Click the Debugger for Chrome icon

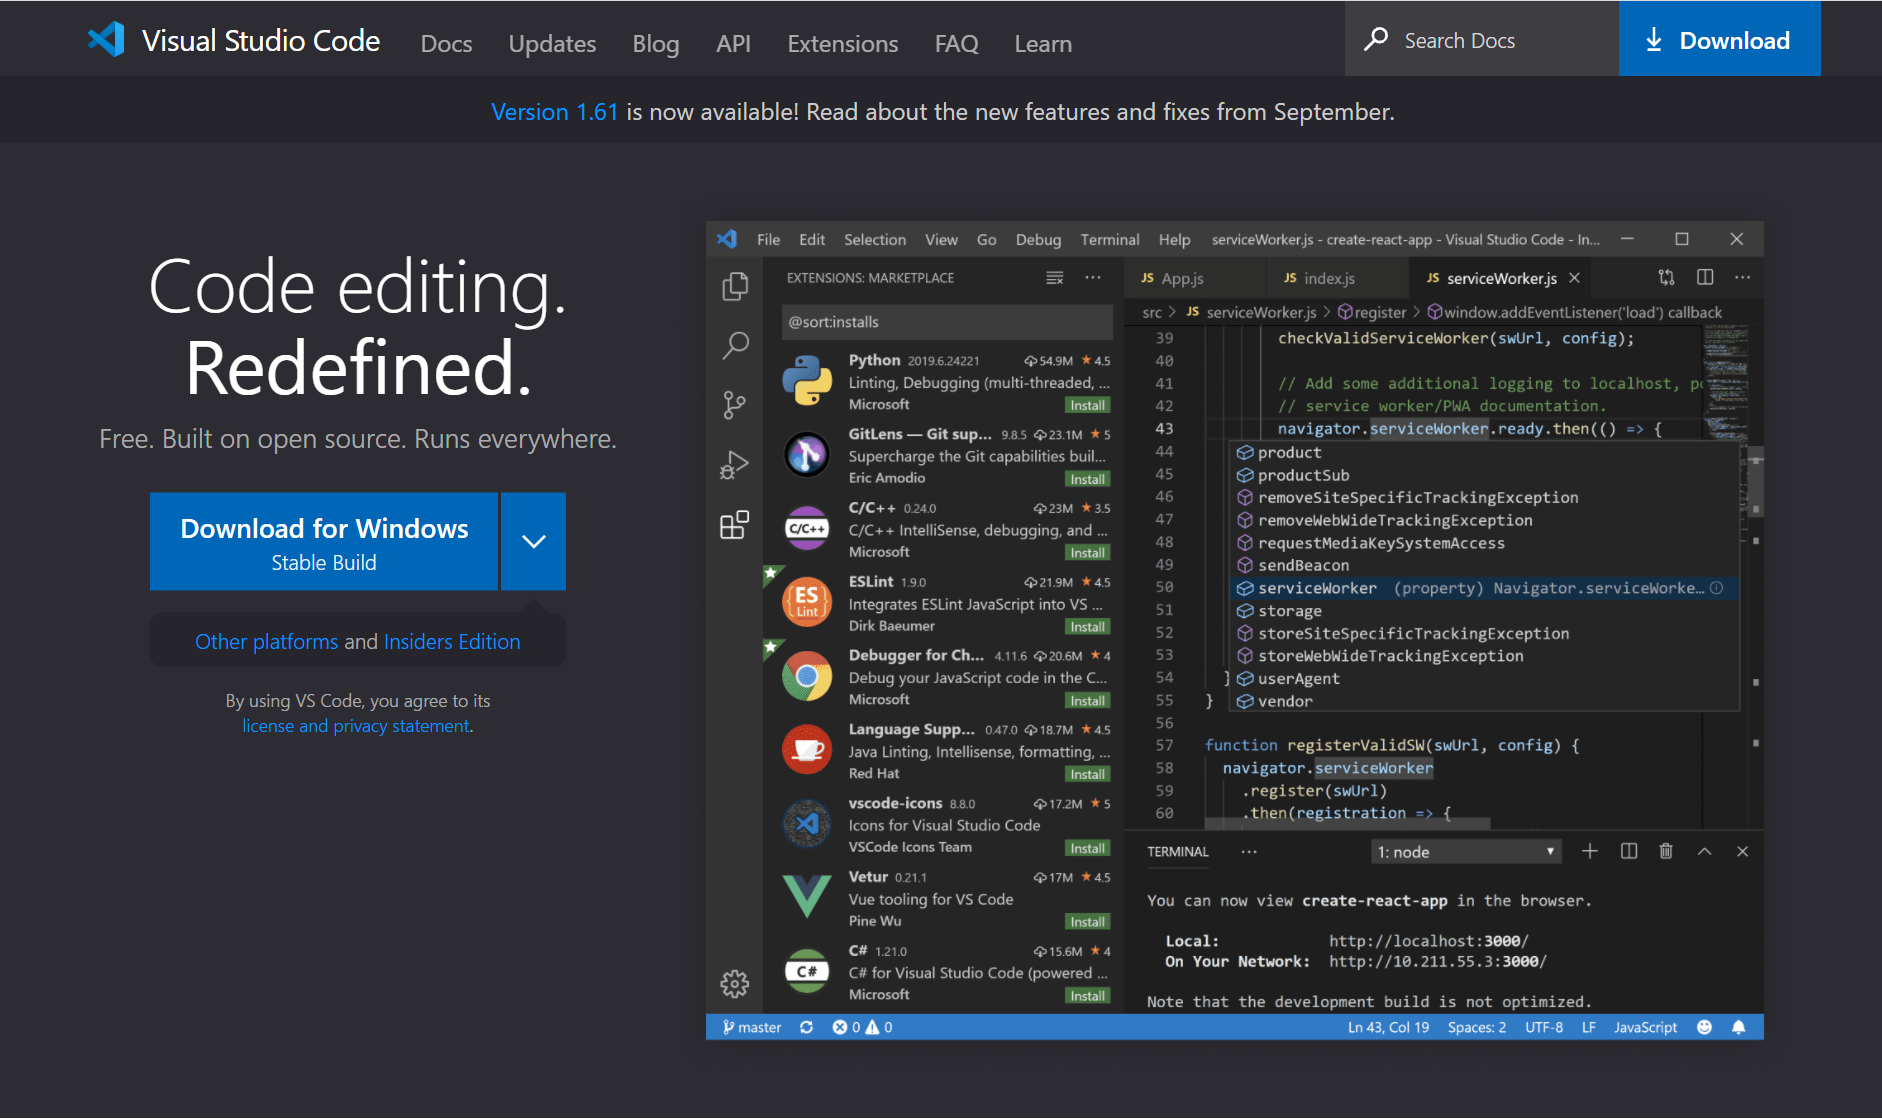807,676
